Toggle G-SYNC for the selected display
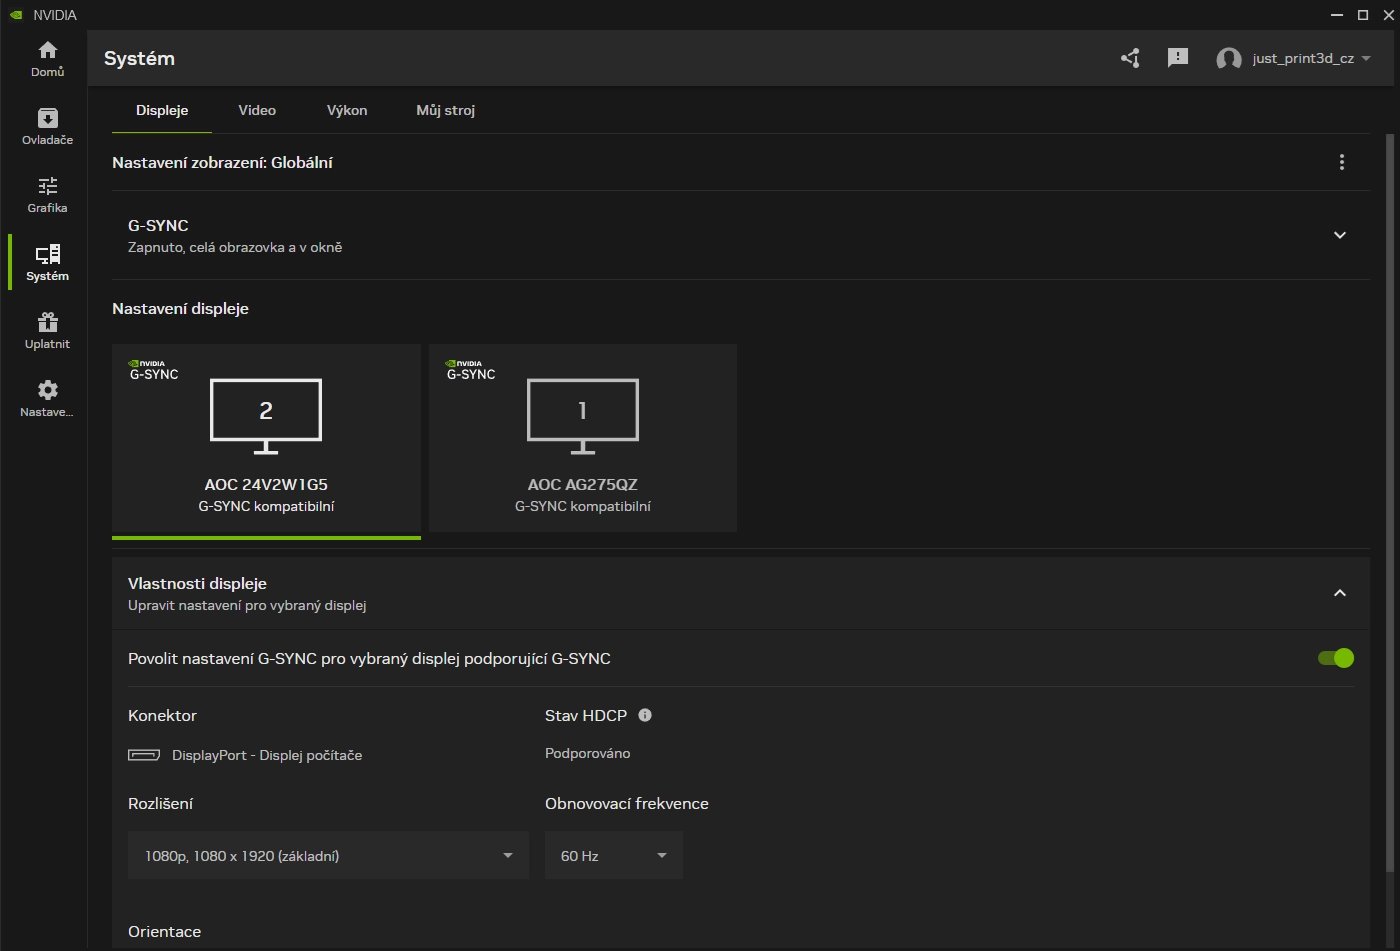Screen dimensions: 1400x951 1335,658
